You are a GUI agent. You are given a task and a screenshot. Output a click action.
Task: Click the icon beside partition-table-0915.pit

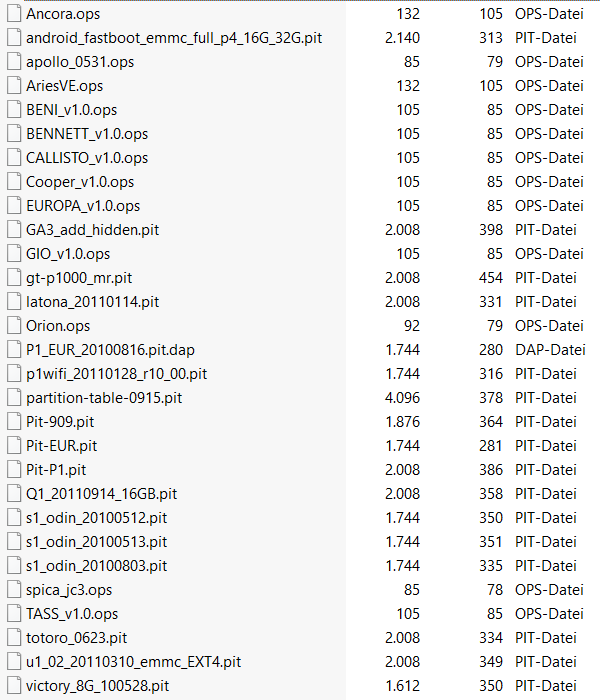(13, 398)
